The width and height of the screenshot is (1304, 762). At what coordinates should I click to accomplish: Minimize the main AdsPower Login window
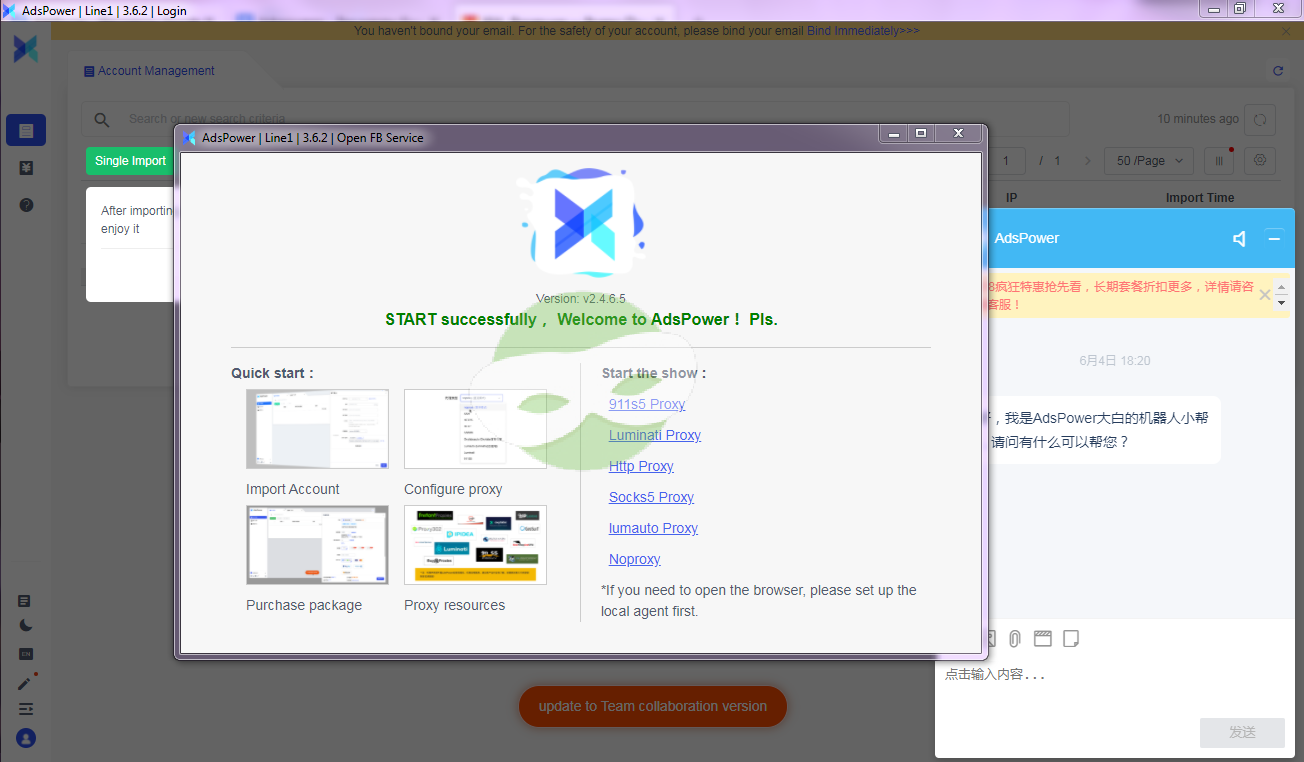pyautogui.click(x=1214, y=9)
